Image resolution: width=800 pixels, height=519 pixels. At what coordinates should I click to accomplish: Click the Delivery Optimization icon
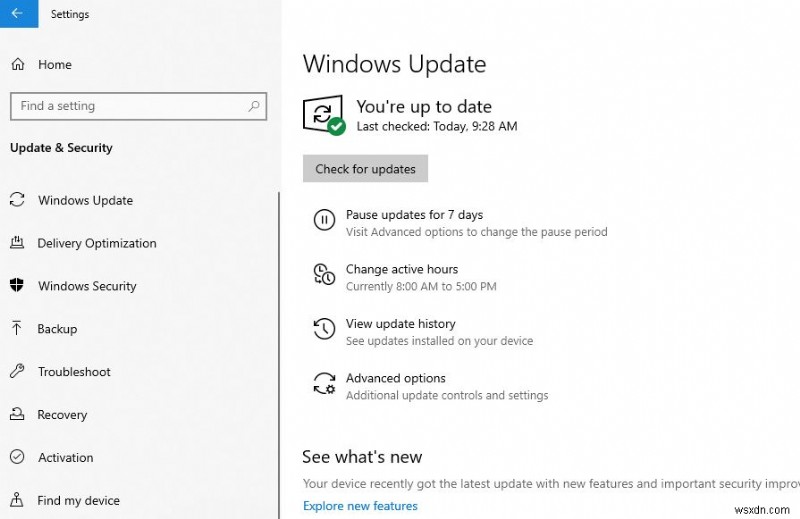tap(17, 243)
